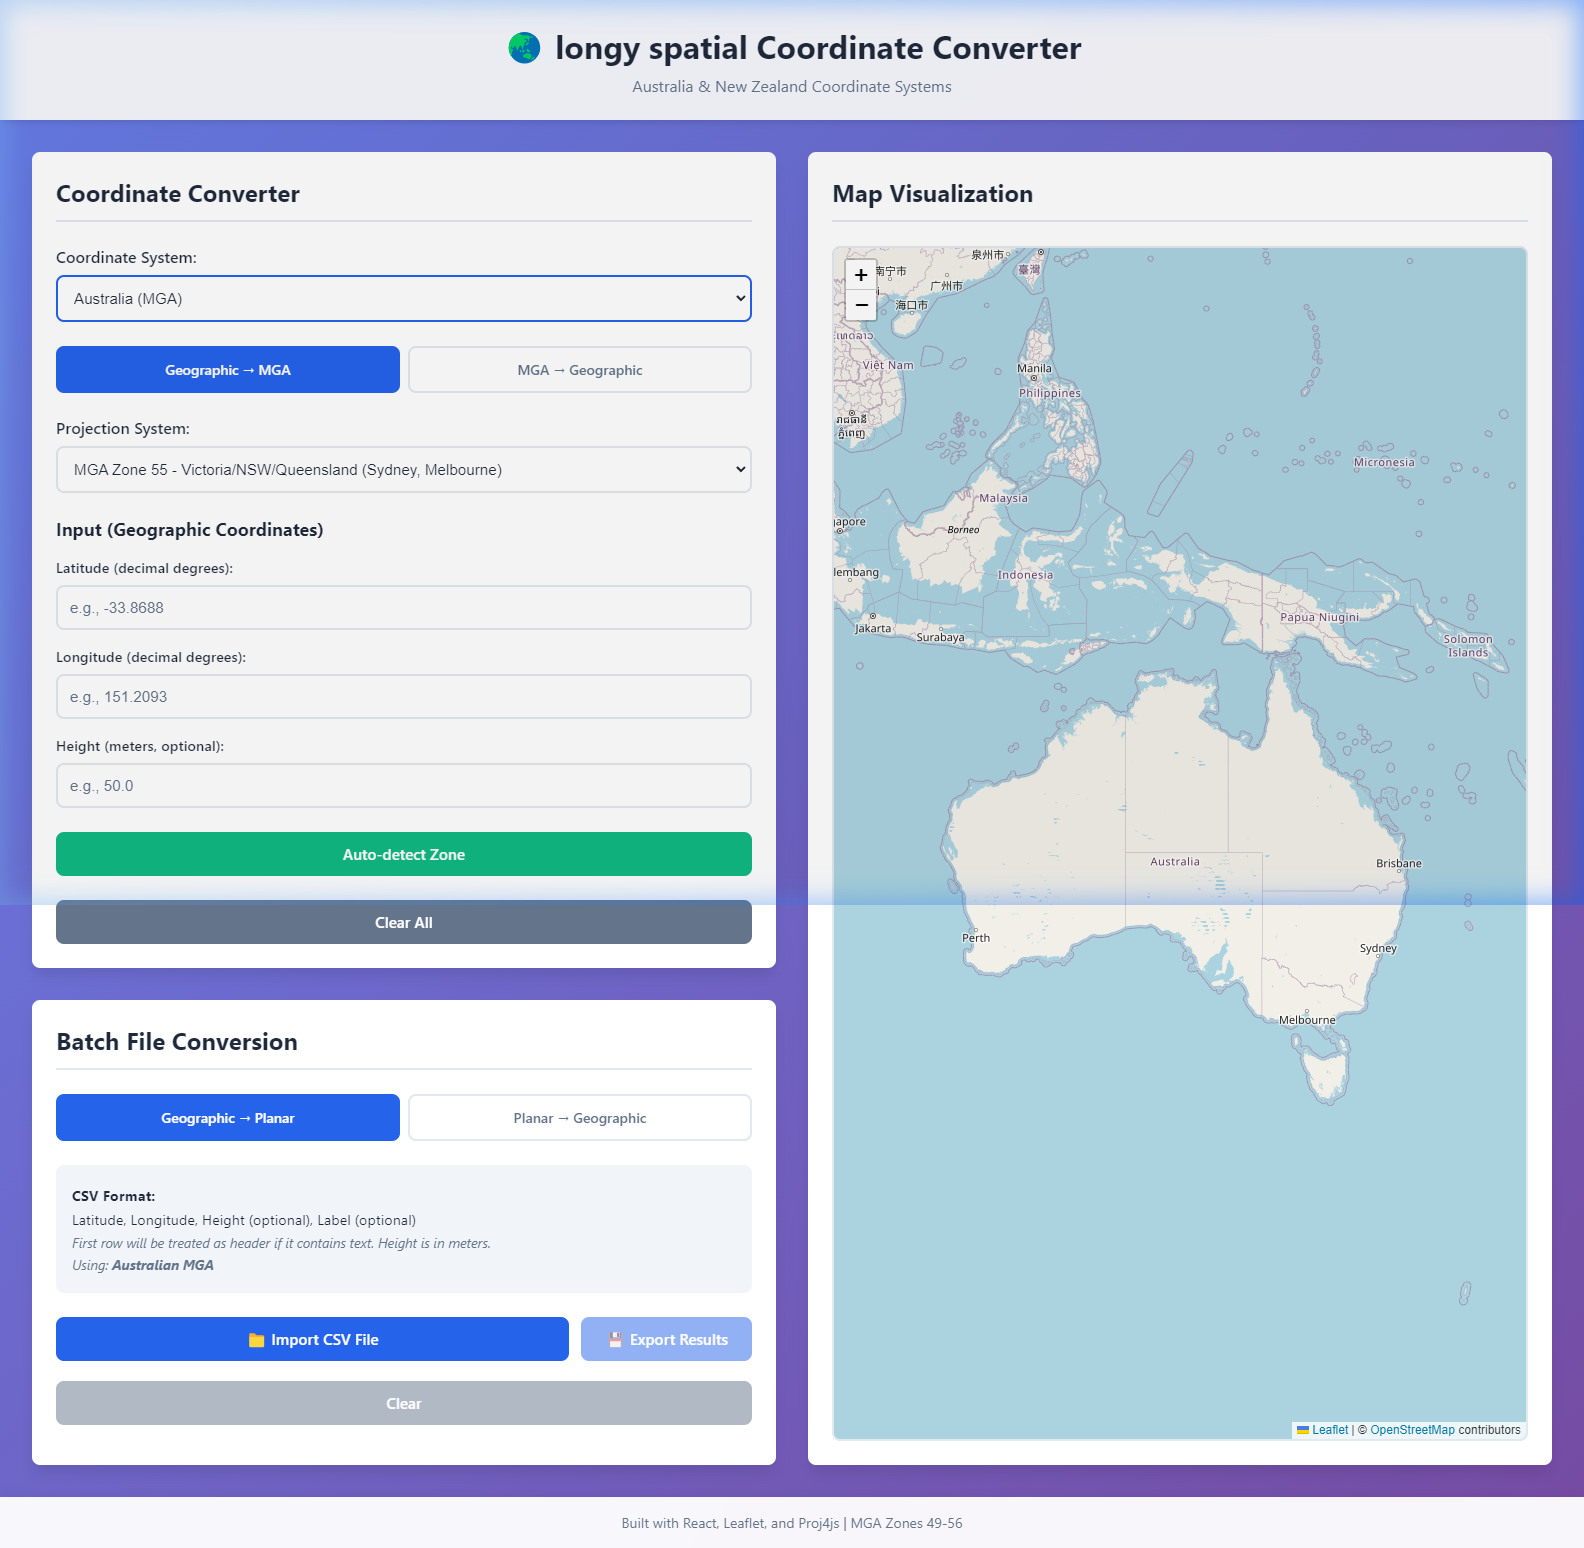Select Geographic → Planar batch mode
This screenshot has height=1548, width=1584.
228,1118
